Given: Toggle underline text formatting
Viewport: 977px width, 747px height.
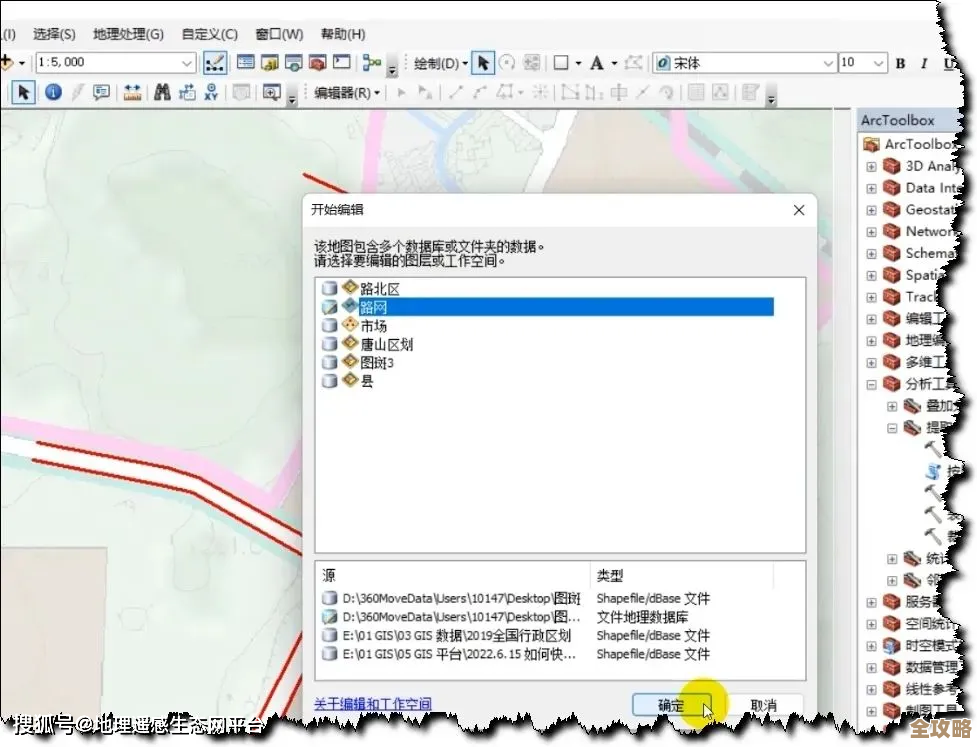Looking at the screenshot, I should (x=948, y=62).
